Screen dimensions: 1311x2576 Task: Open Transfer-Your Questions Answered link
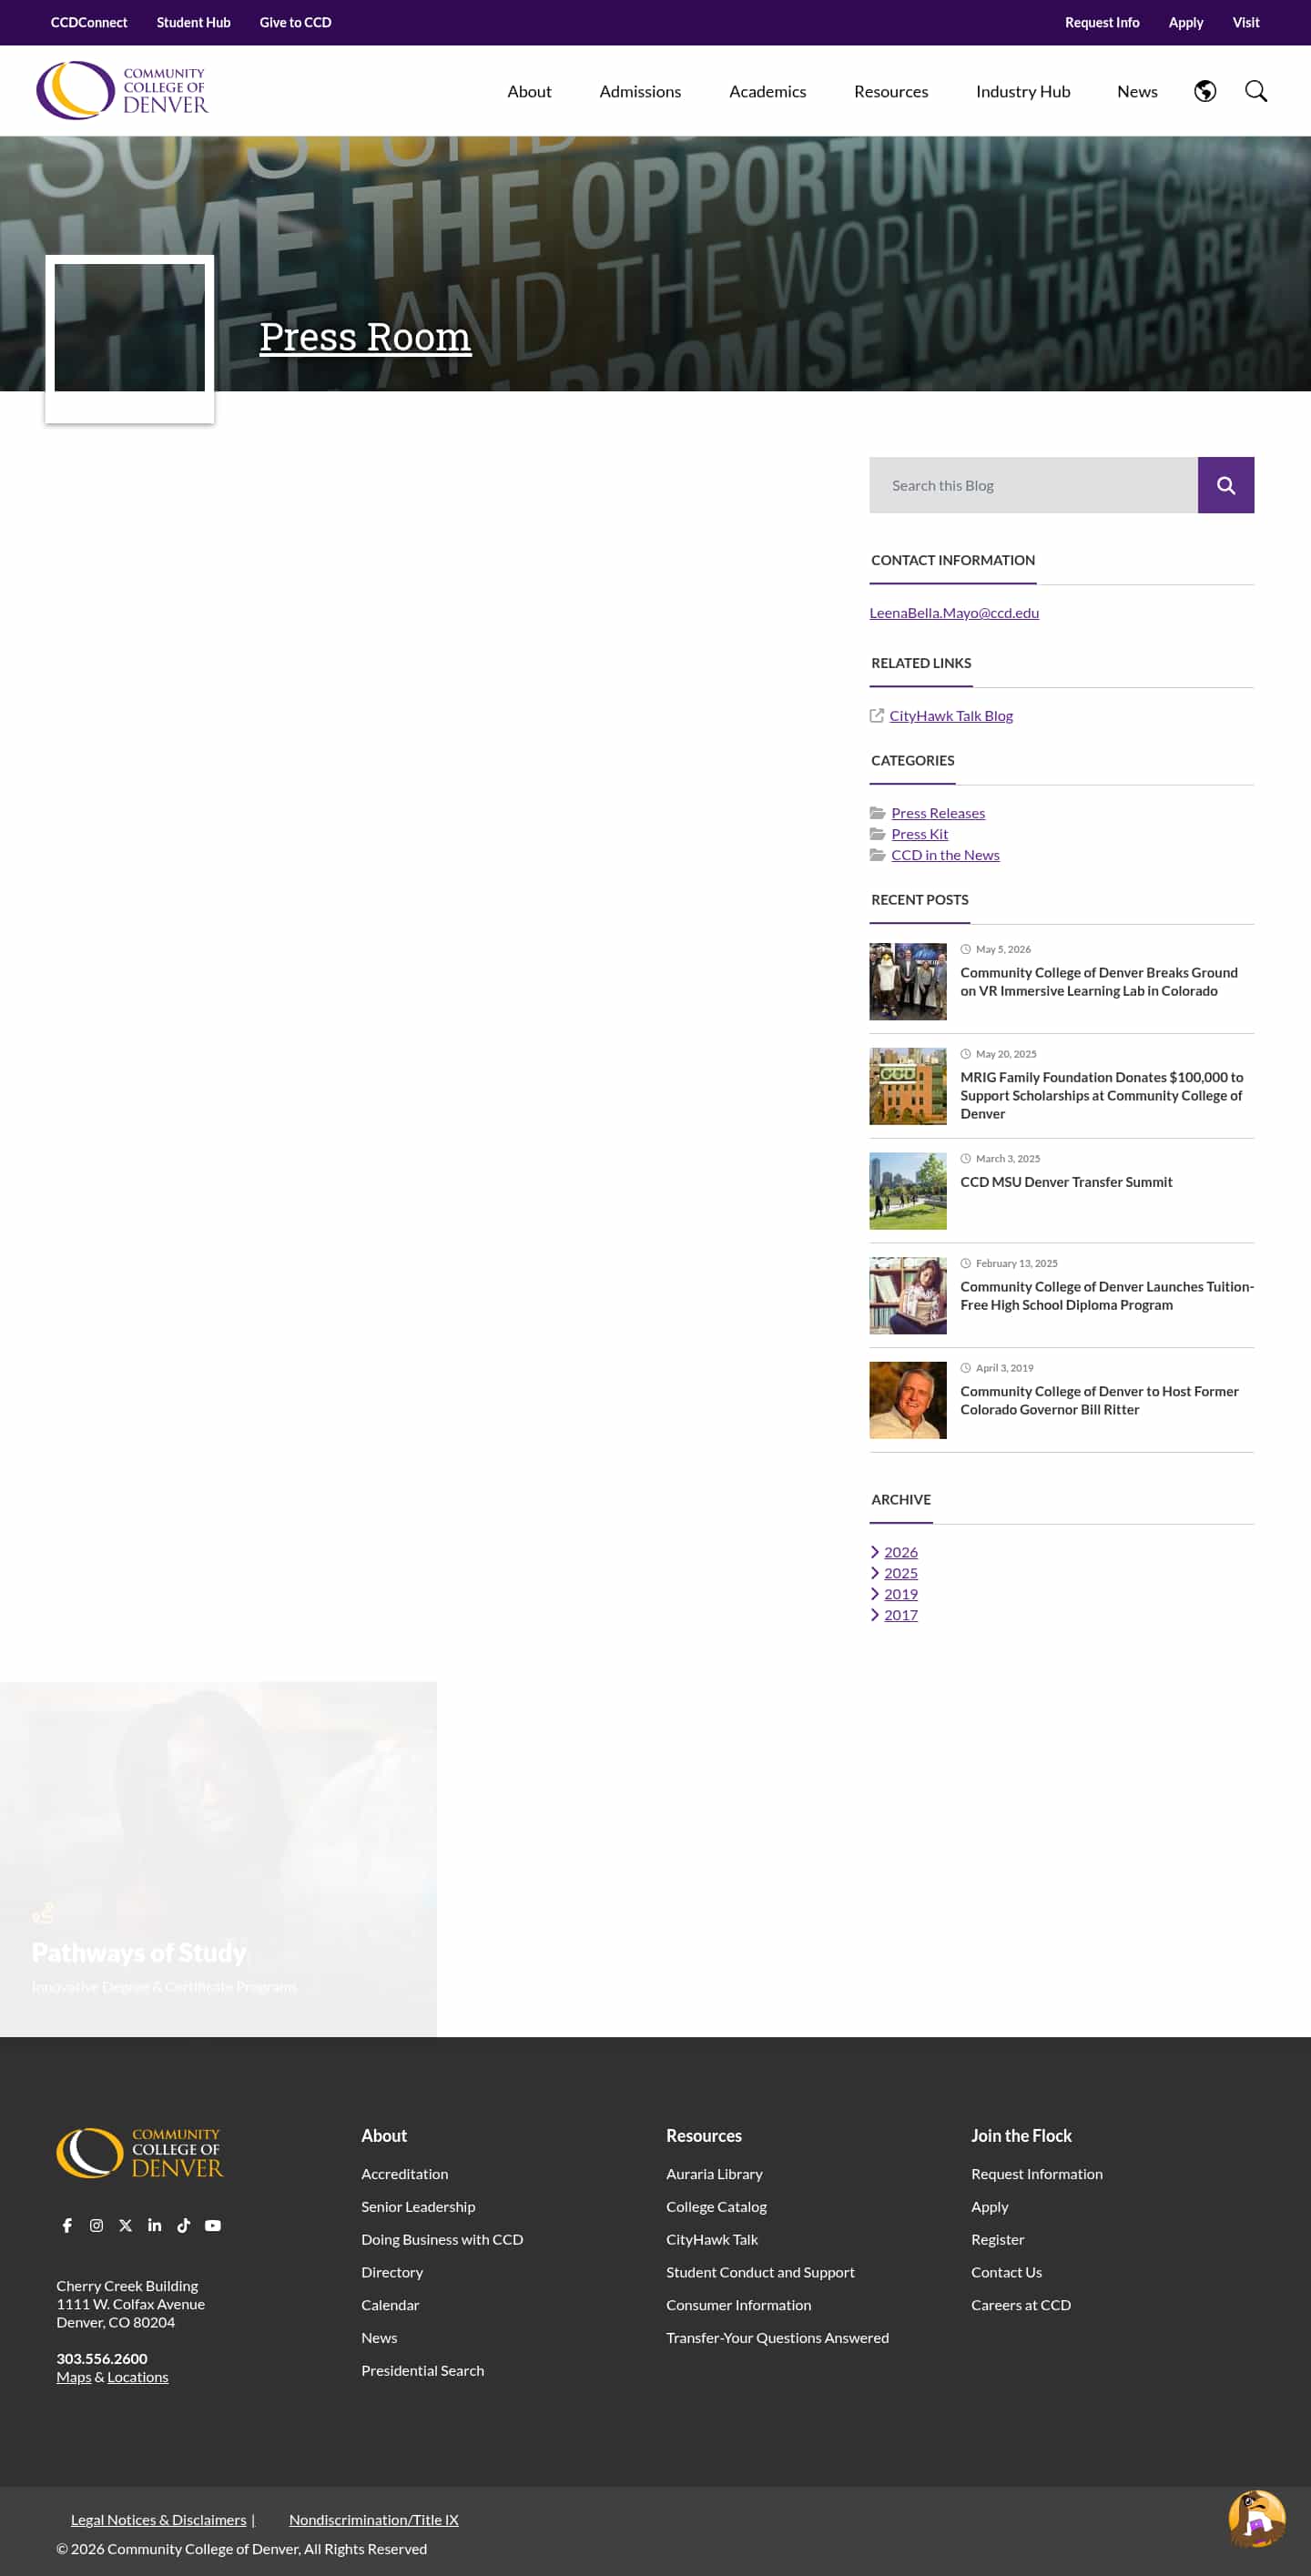pos(777,2338)
